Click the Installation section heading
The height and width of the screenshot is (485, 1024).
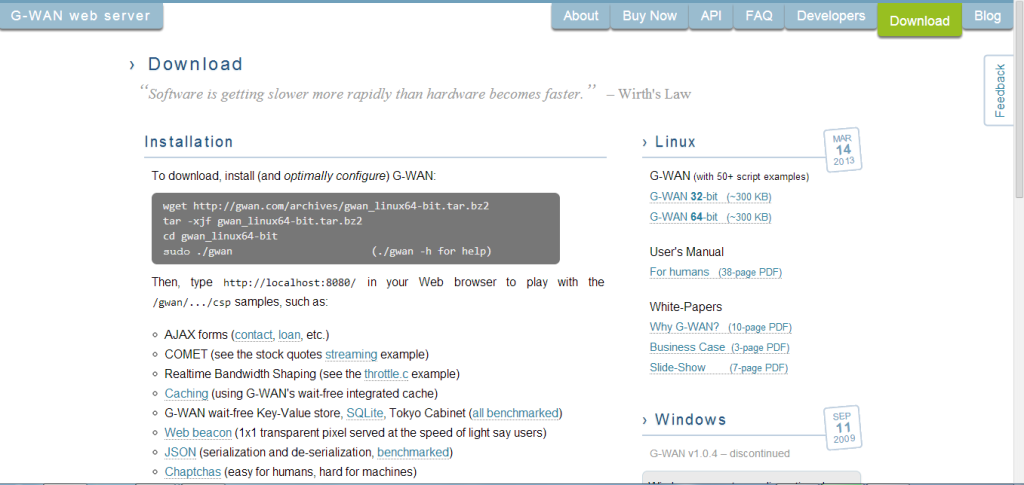(x=188, y=142)
